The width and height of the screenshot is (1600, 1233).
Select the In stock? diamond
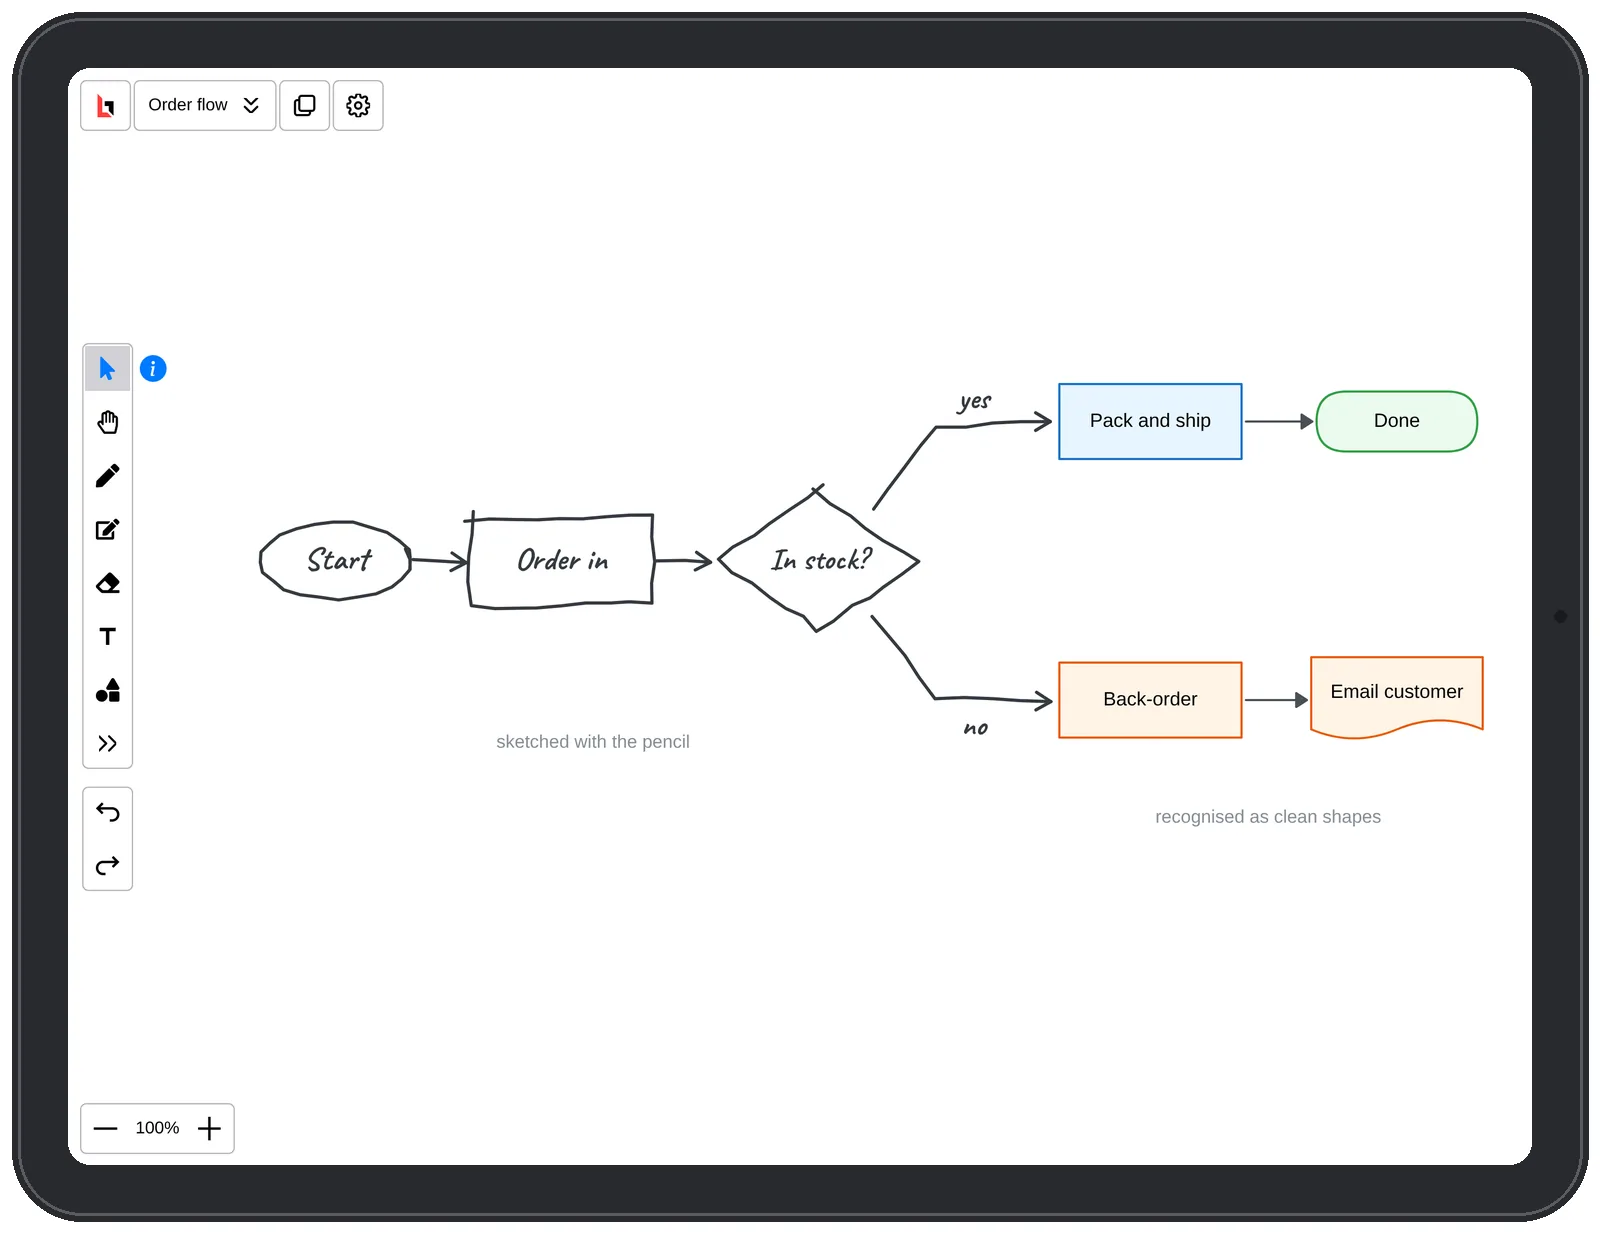(x=818, y=560)
